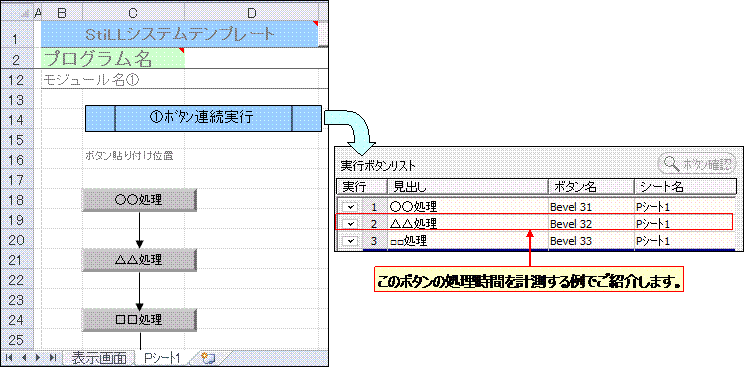
Task: Click the モジュール名① cell
Action: click(91, 79)
